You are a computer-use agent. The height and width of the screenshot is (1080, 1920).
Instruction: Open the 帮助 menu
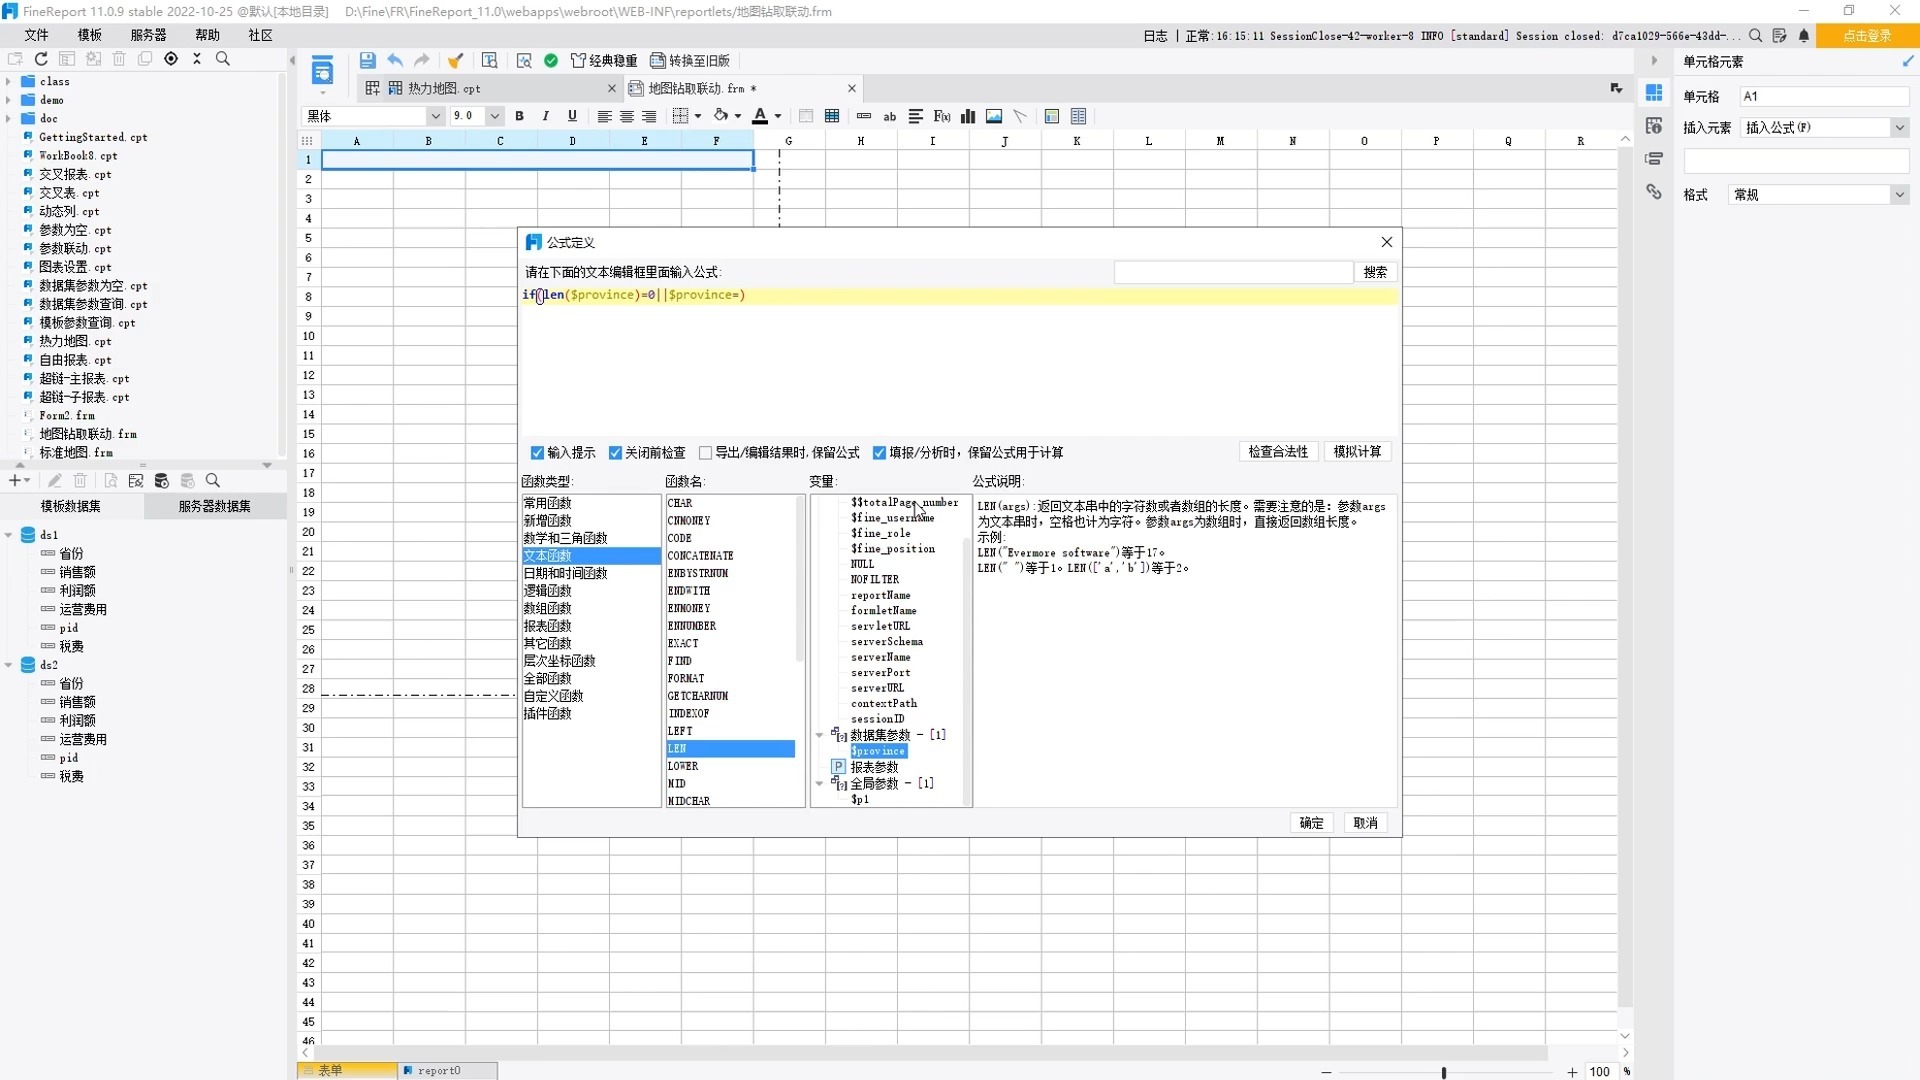(x=208, y=35)
